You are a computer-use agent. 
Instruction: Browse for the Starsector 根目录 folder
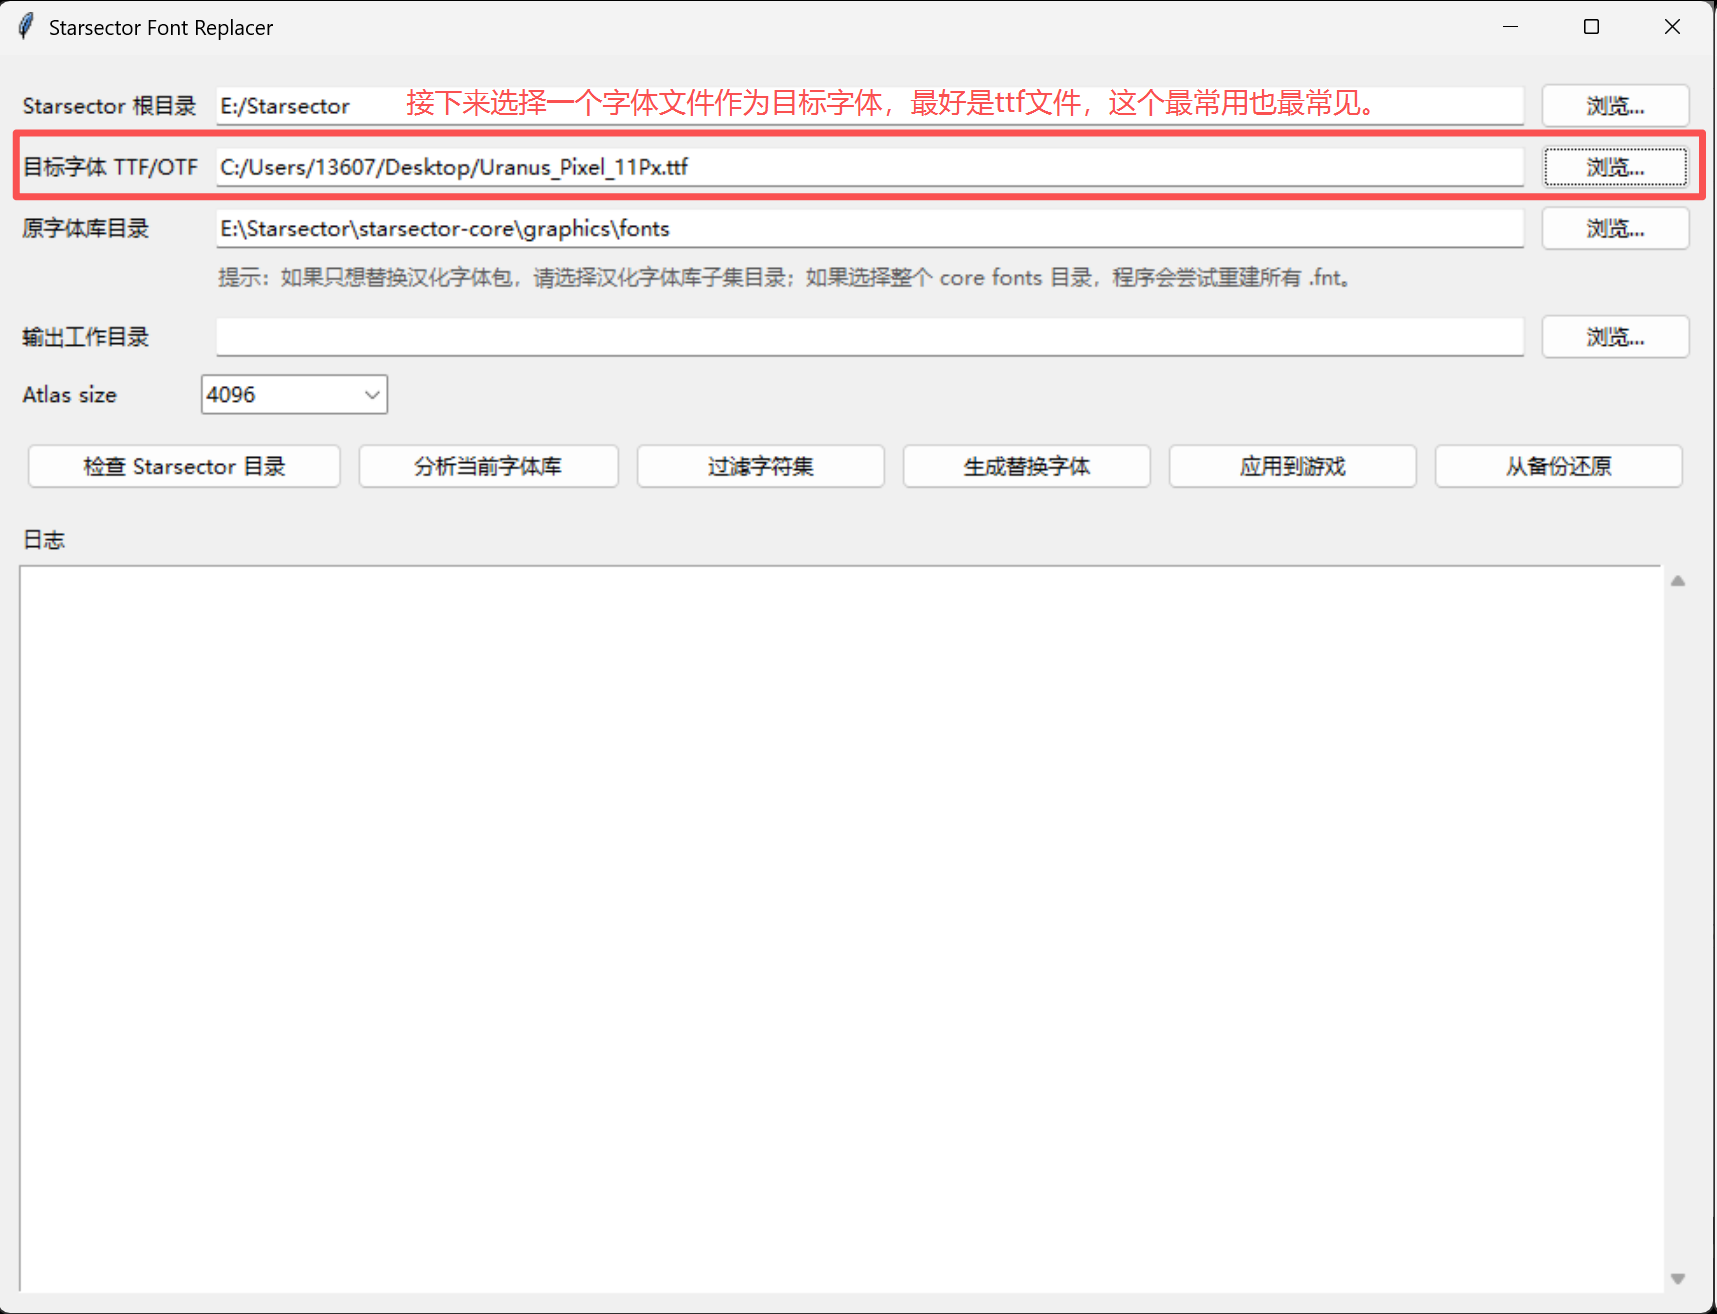point(1615,106)
